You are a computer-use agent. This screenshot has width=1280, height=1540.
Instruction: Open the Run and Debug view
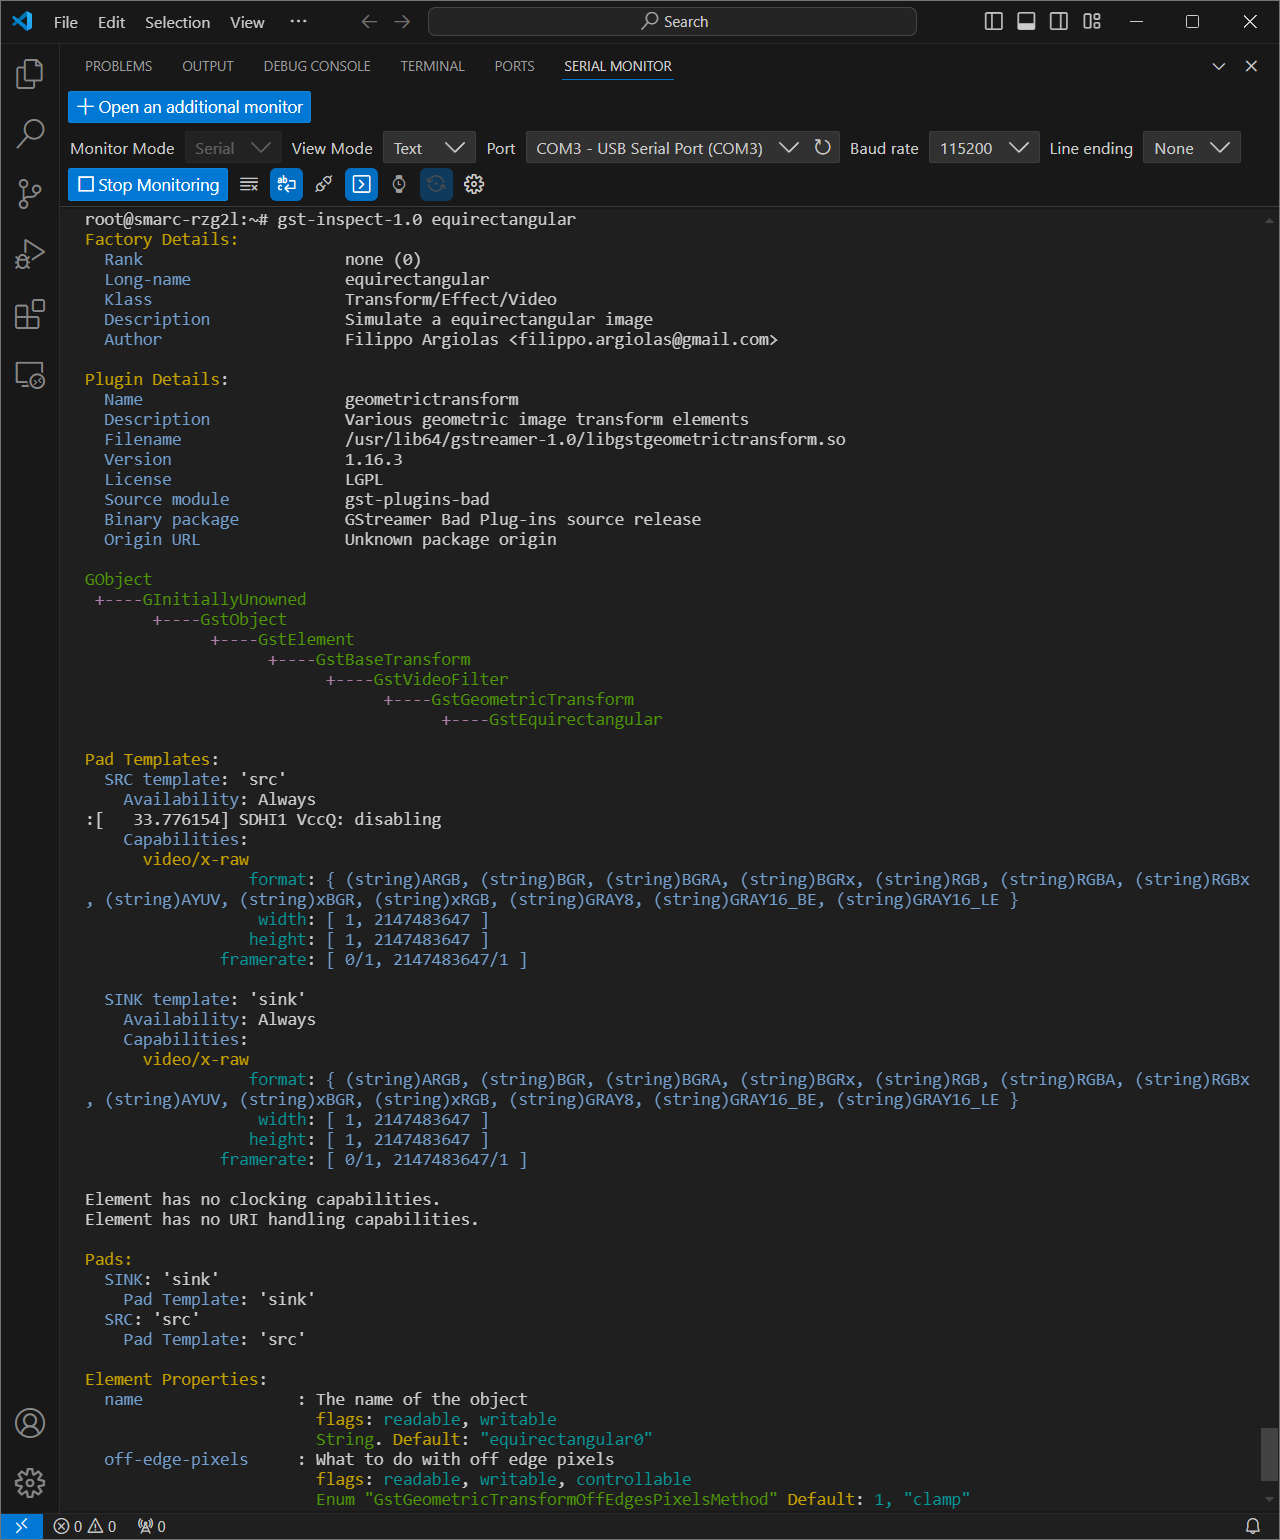[30, 254]
